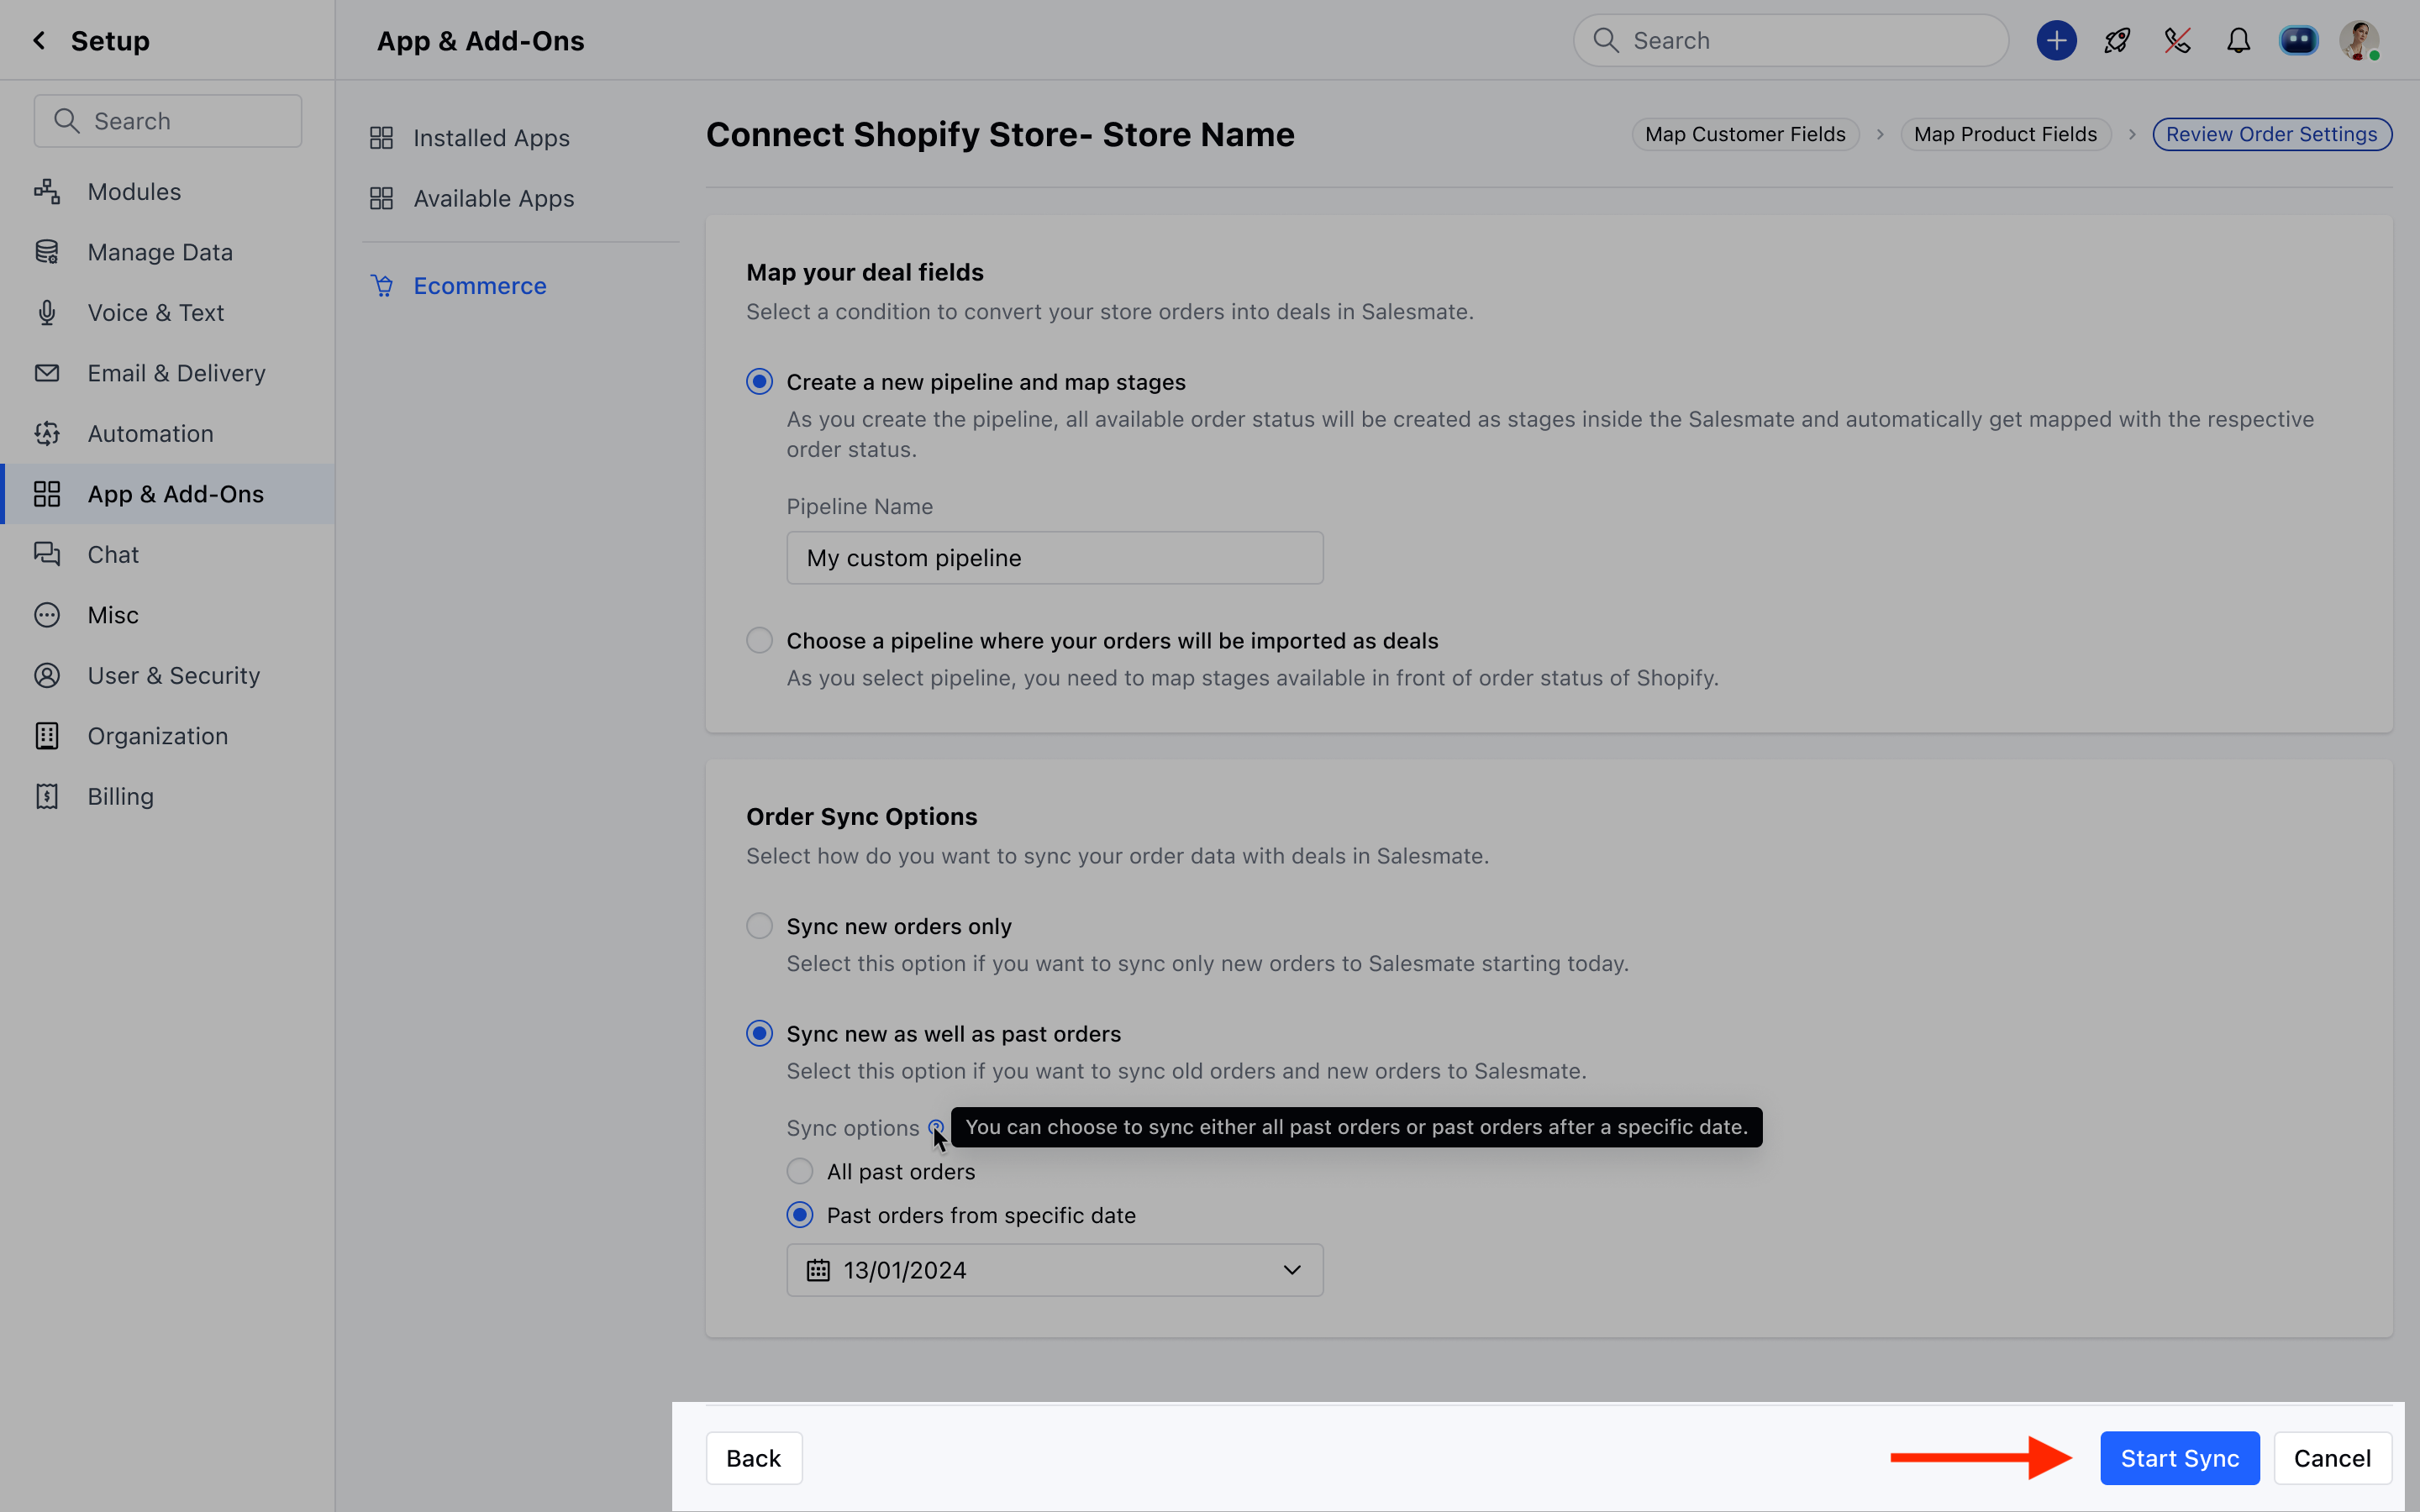
Task: Click the Organization building icon
Action: pyautogui.click(x=47, y=736)
